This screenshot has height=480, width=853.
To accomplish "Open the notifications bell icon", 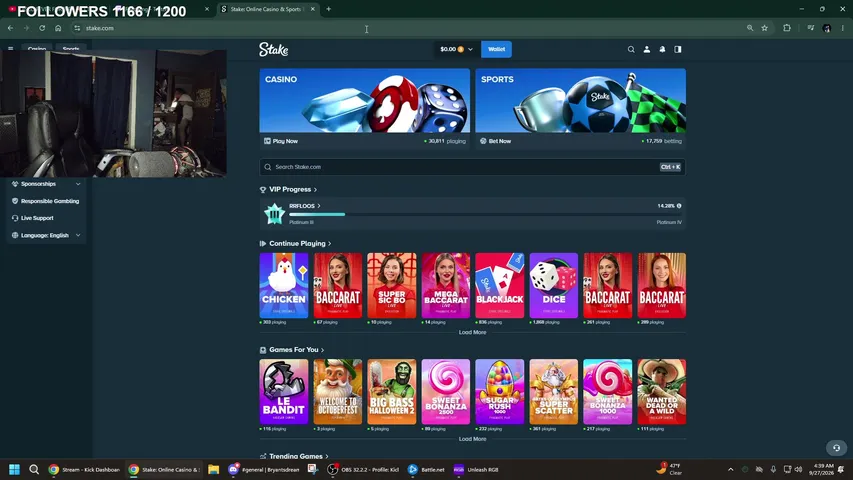I will pos(662,50).
